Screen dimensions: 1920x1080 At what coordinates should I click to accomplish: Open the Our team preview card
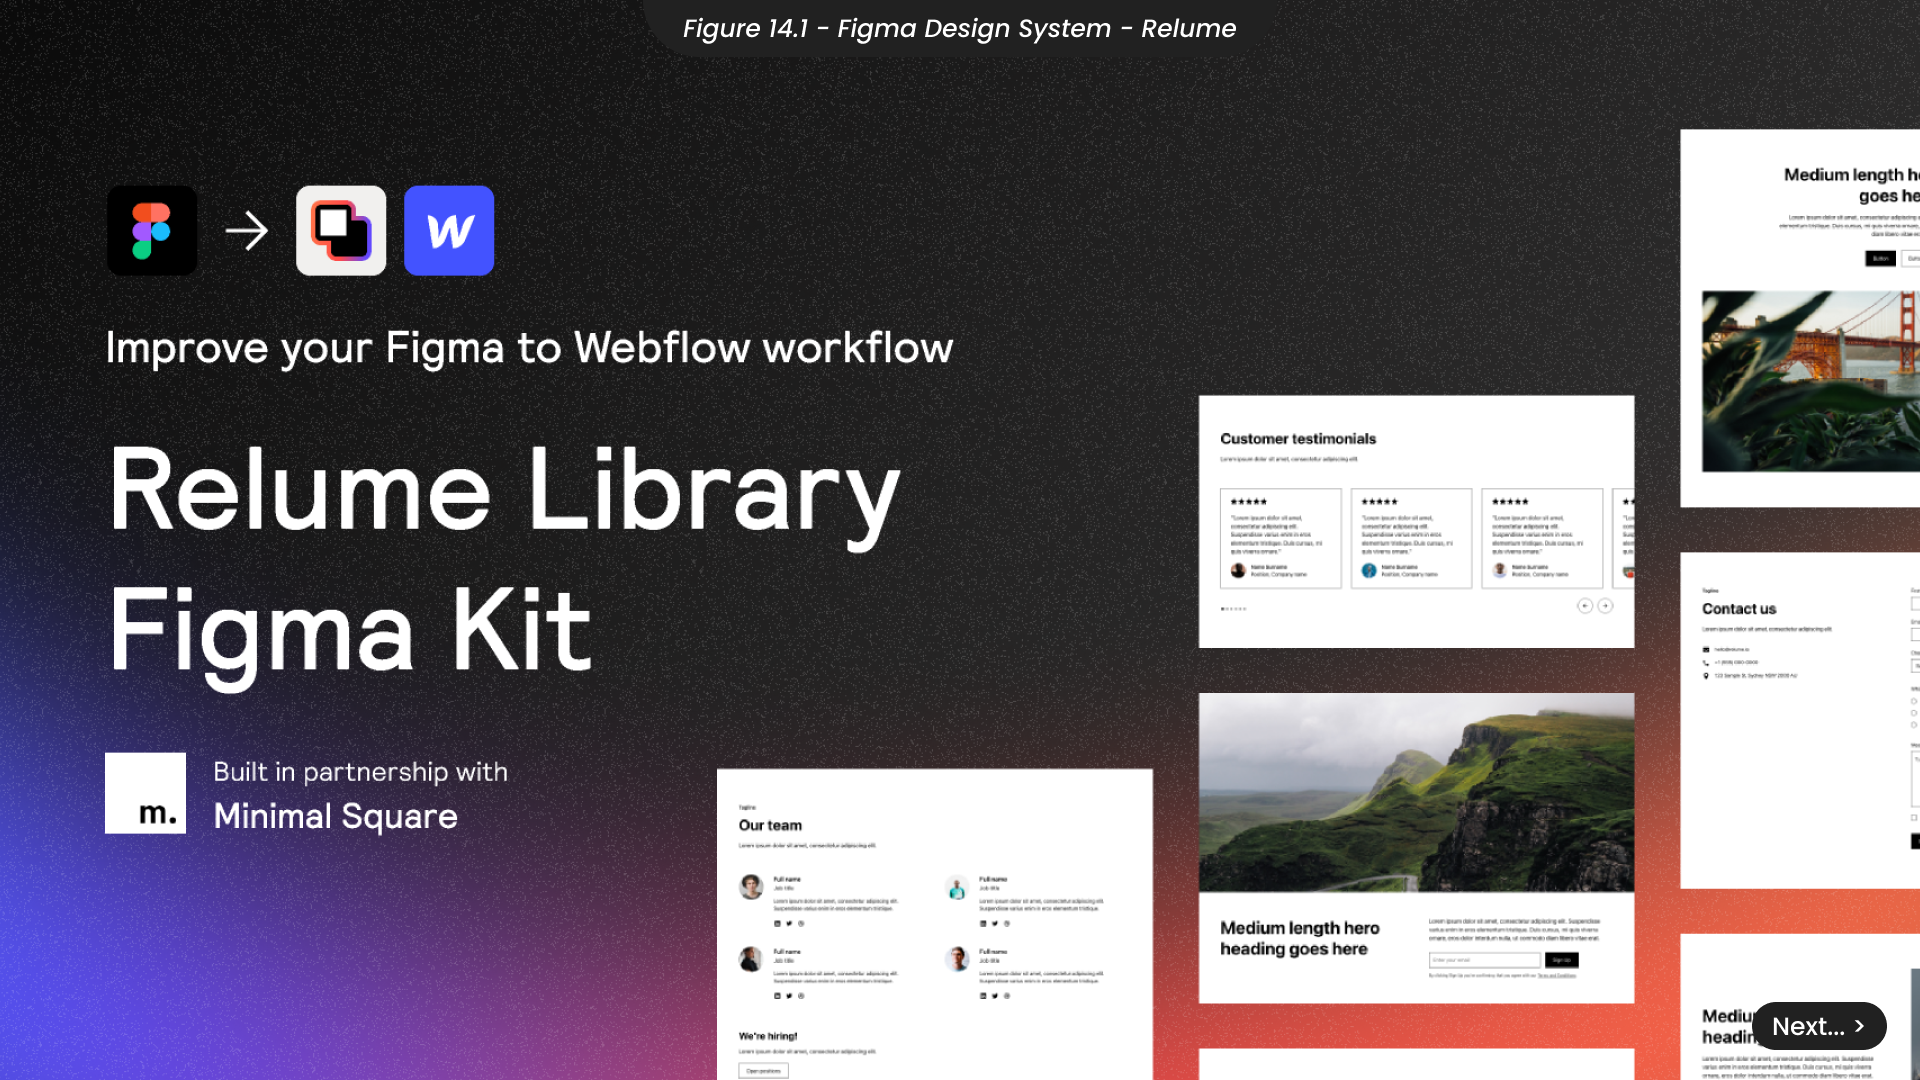935,924
